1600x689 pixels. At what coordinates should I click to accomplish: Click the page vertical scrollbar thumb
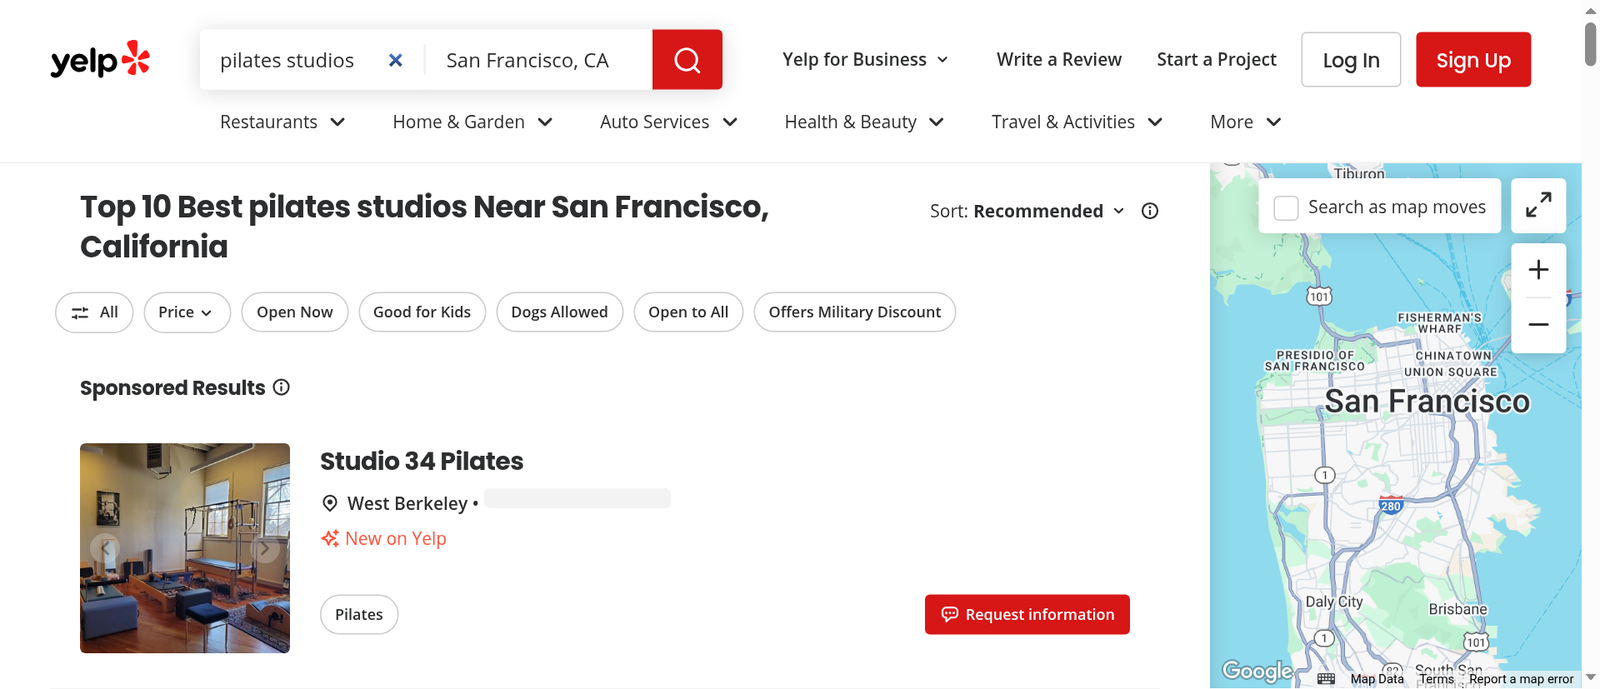tap(1590, 44)
